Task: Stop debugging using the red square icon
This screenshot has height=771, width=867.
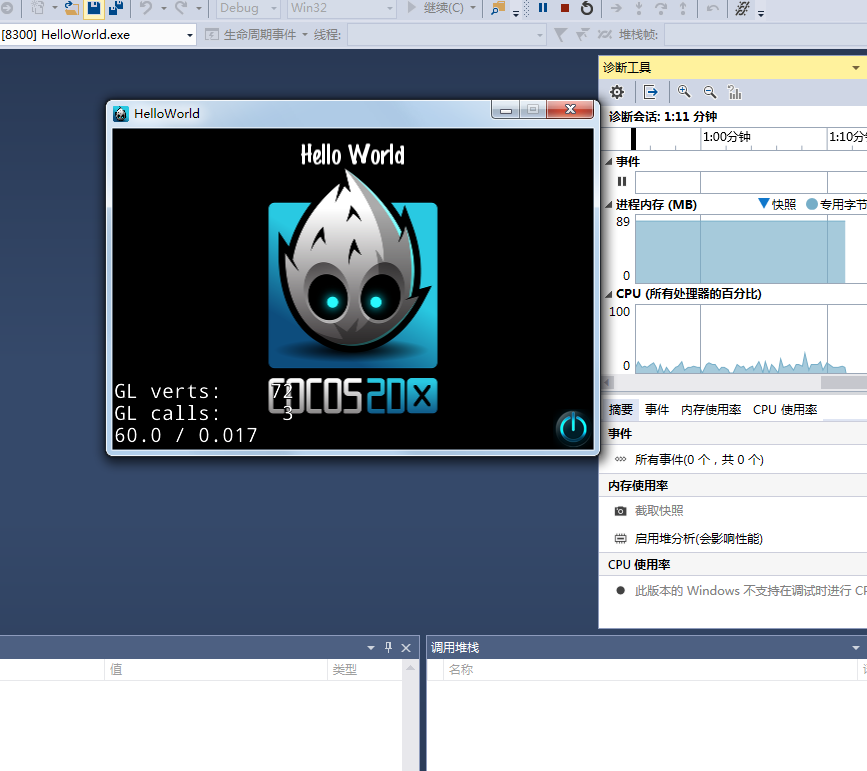Action: (x=563, y=9)
